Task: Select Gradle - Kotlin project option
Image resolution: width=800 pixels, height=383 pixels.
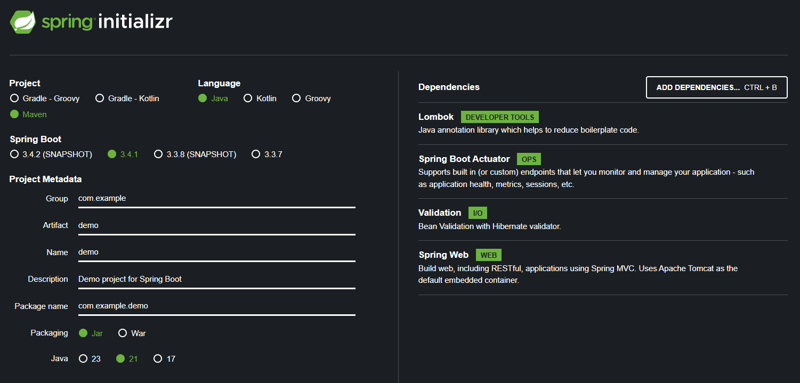Action: coord(128,98)
